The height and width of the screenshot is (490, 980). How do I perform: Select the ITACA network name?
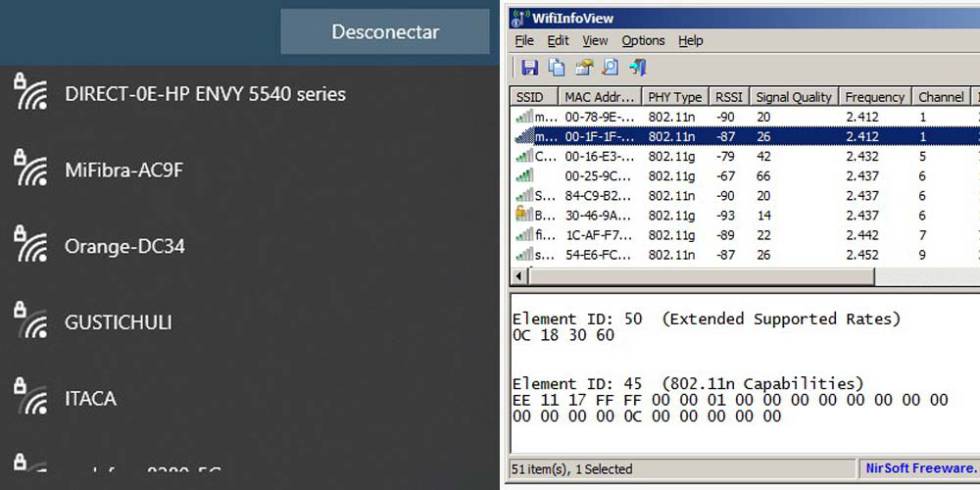pos(91,399)
